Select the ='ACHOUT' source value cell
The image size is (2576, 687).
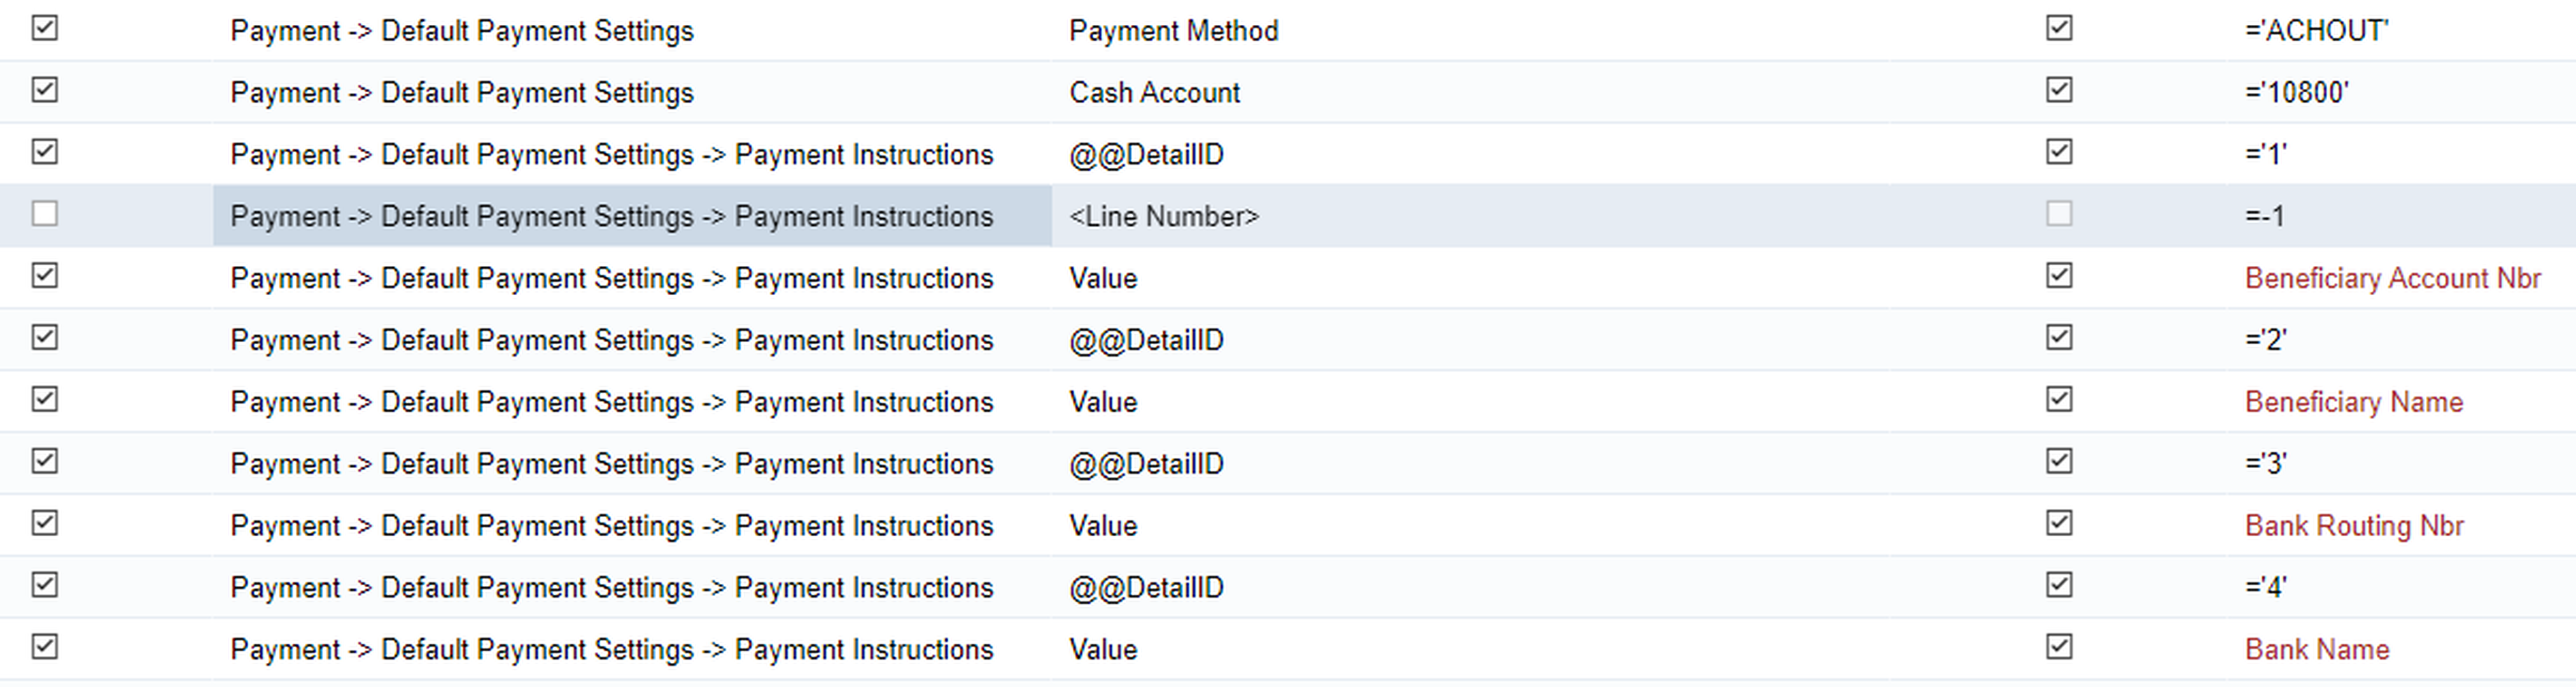(x=2316, y=31)
